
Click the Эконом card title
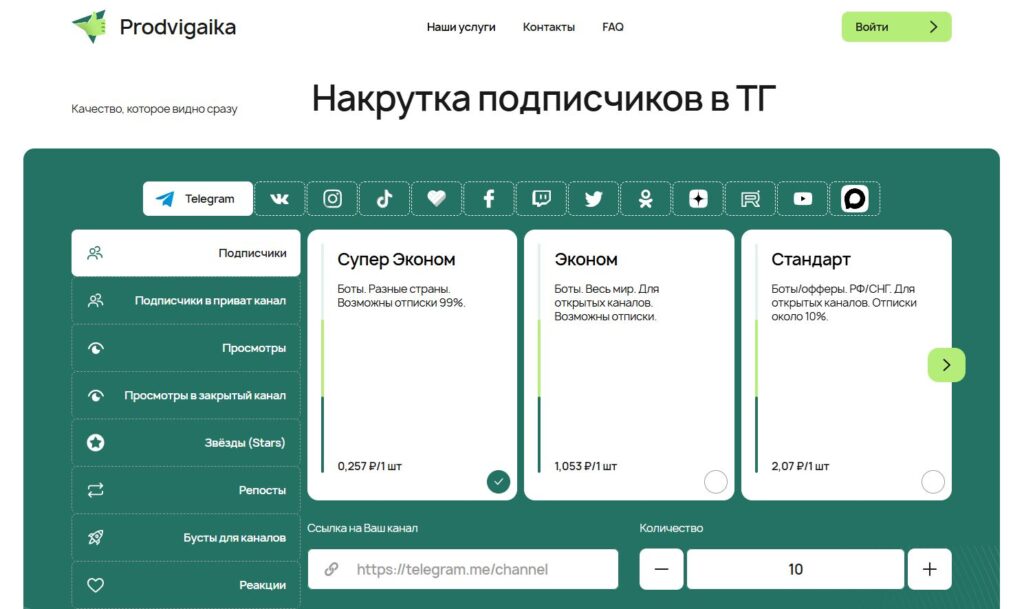[x=586, y=259]
